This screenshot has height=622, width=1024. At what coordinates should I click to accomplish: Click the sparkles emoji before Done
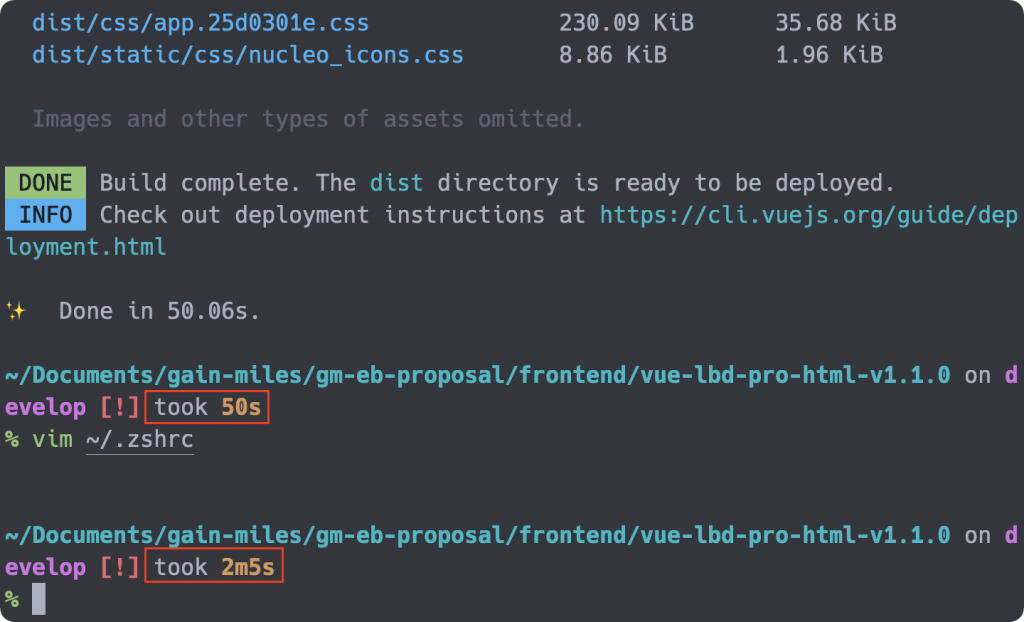click(16, 311)
